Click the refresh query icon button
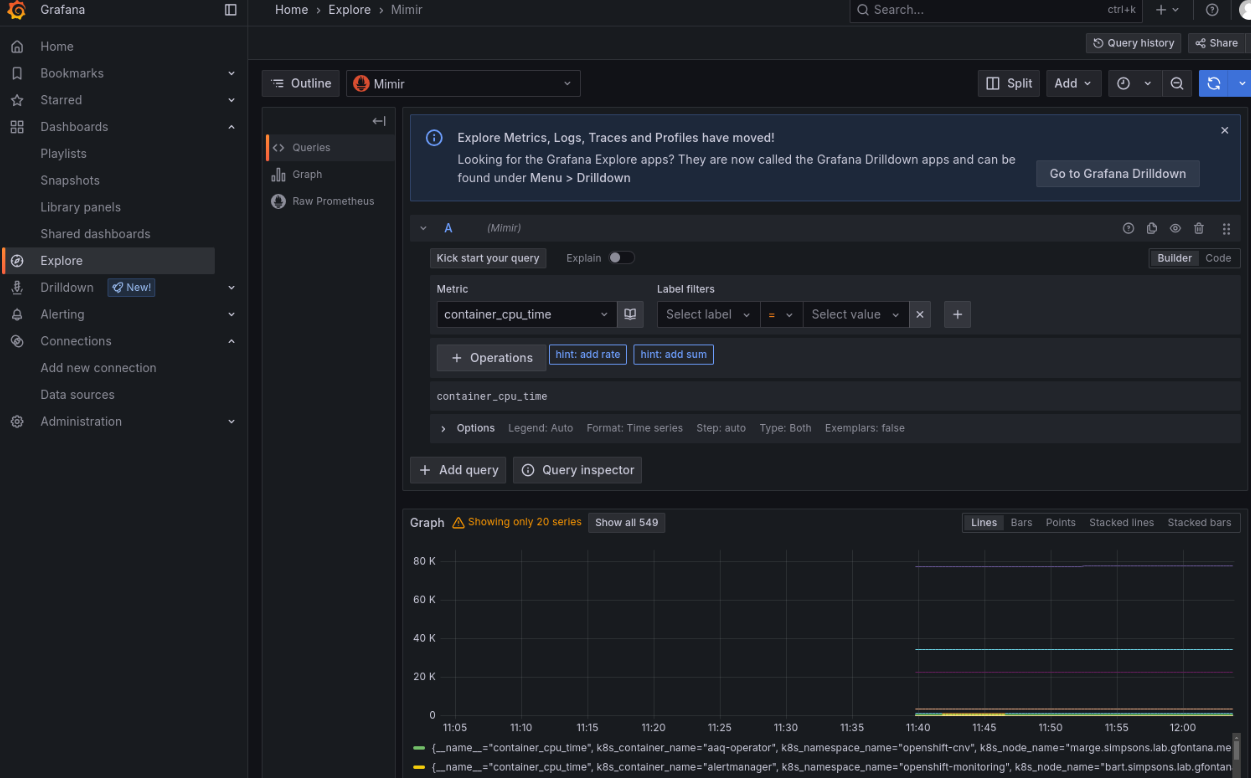 1213,84
